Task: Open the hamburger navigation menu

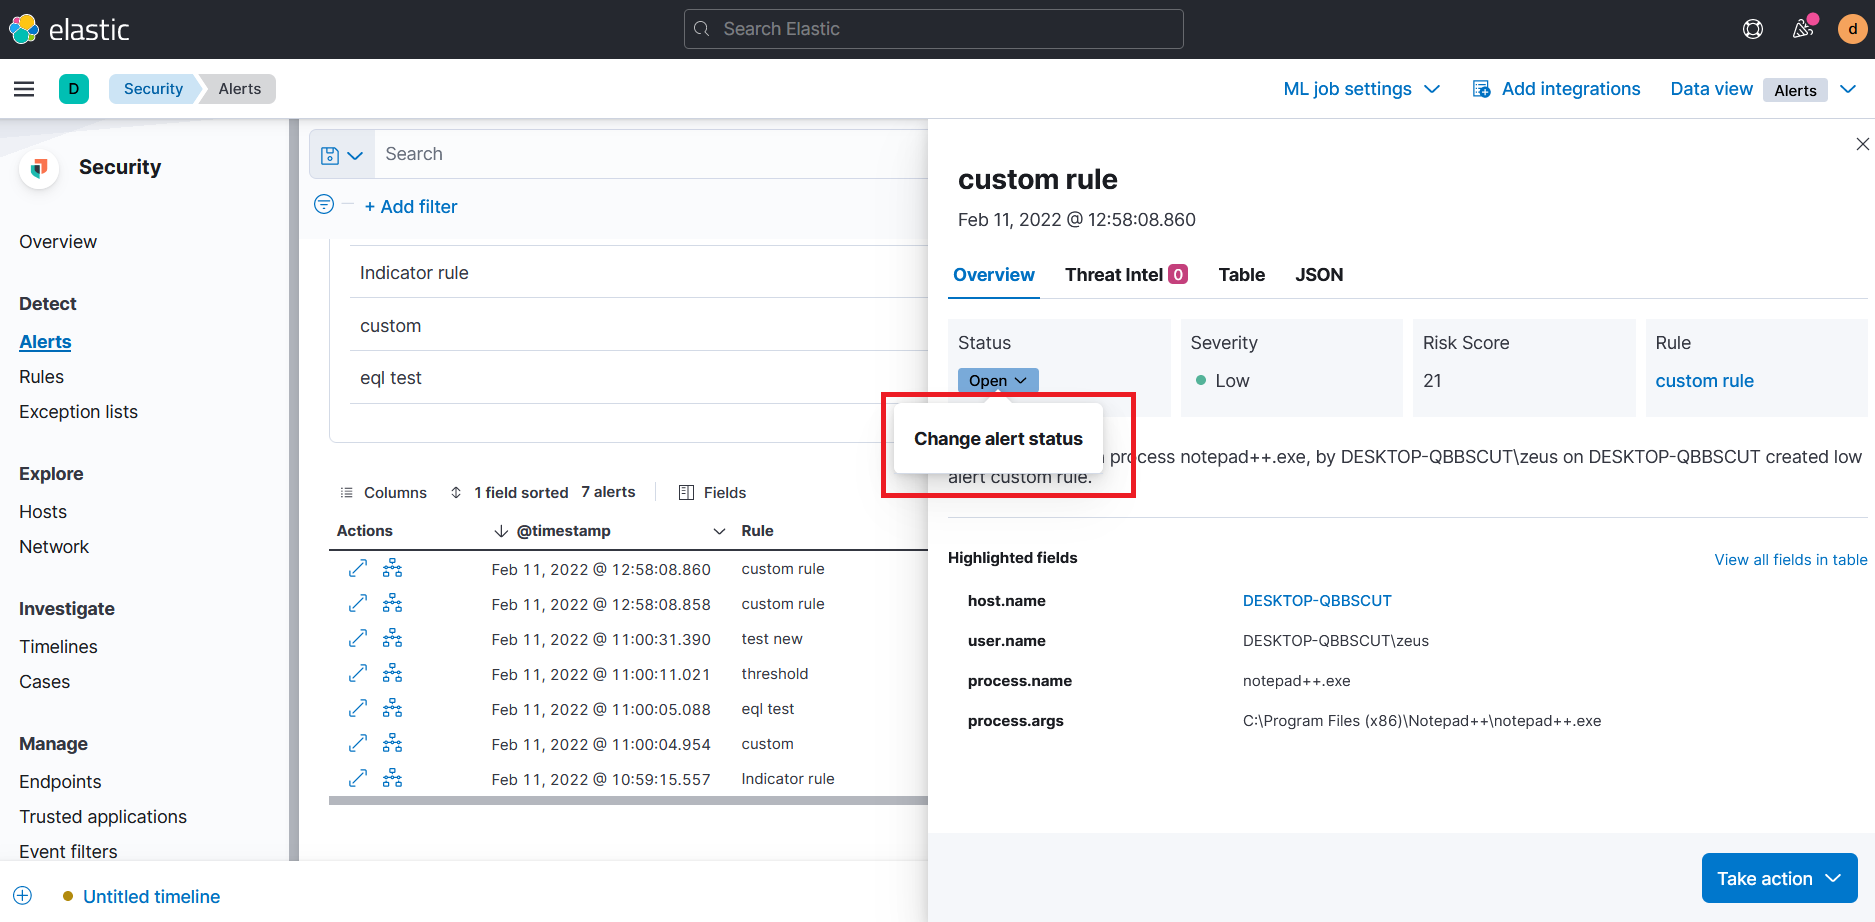Action: click(24, 88)
